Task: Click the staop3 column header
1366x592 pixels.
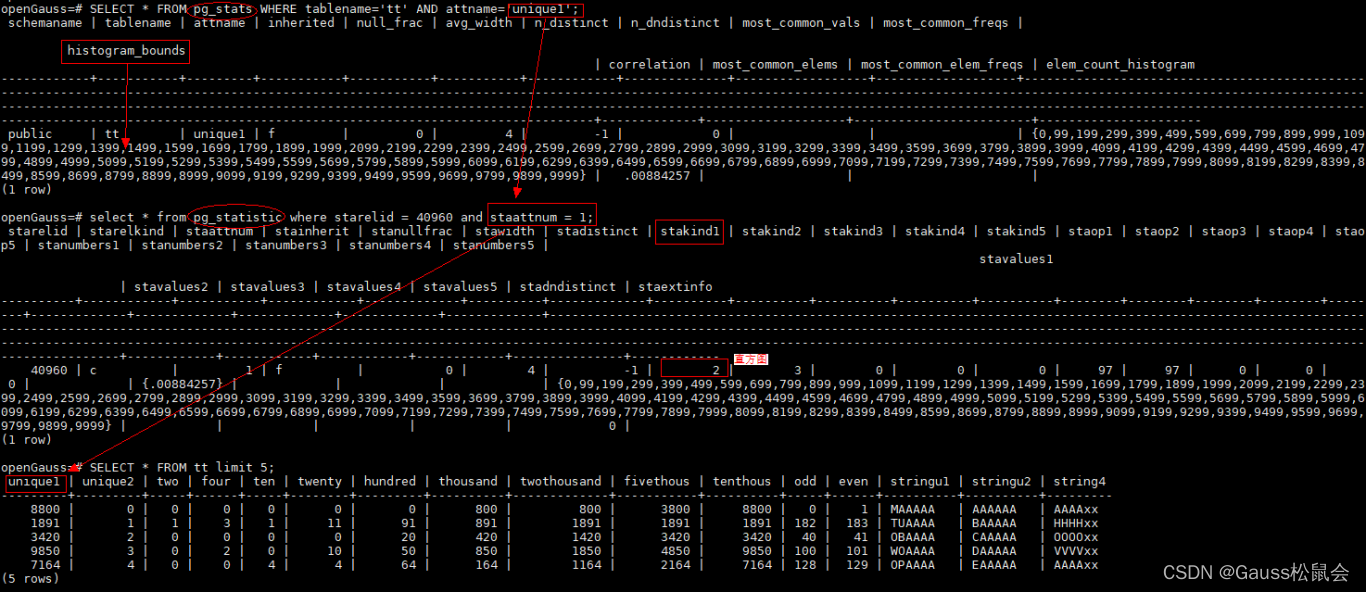Action: pos(1224,232)
